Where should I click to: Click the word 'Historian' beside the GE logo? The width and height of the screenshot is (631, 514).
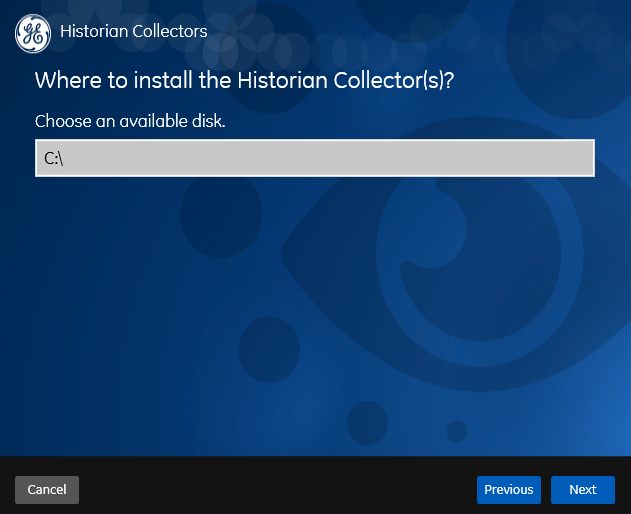click(x=95, y=31)
